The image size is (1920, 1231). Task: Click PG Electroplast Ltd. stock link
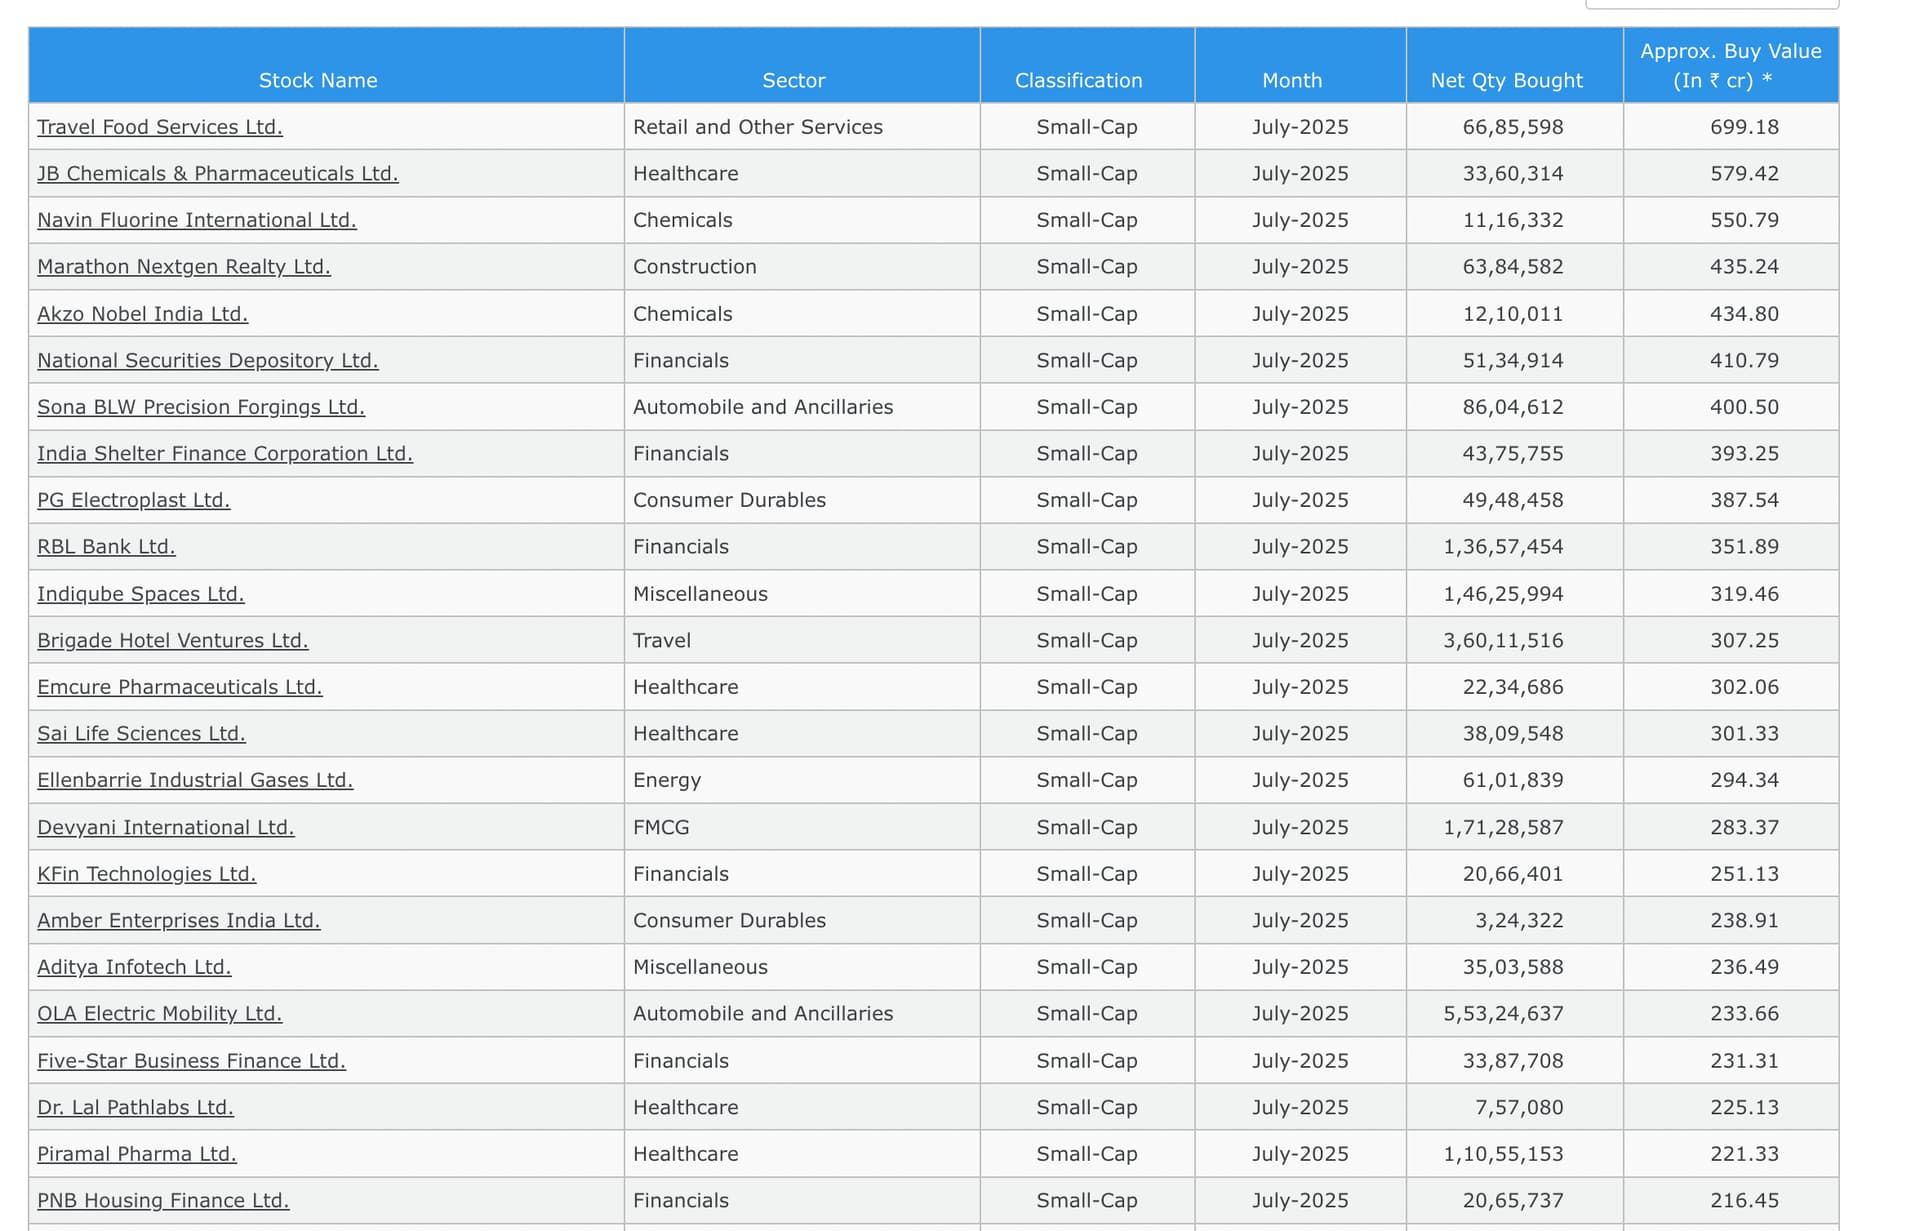pyautogui.click(x=133, y=500)
